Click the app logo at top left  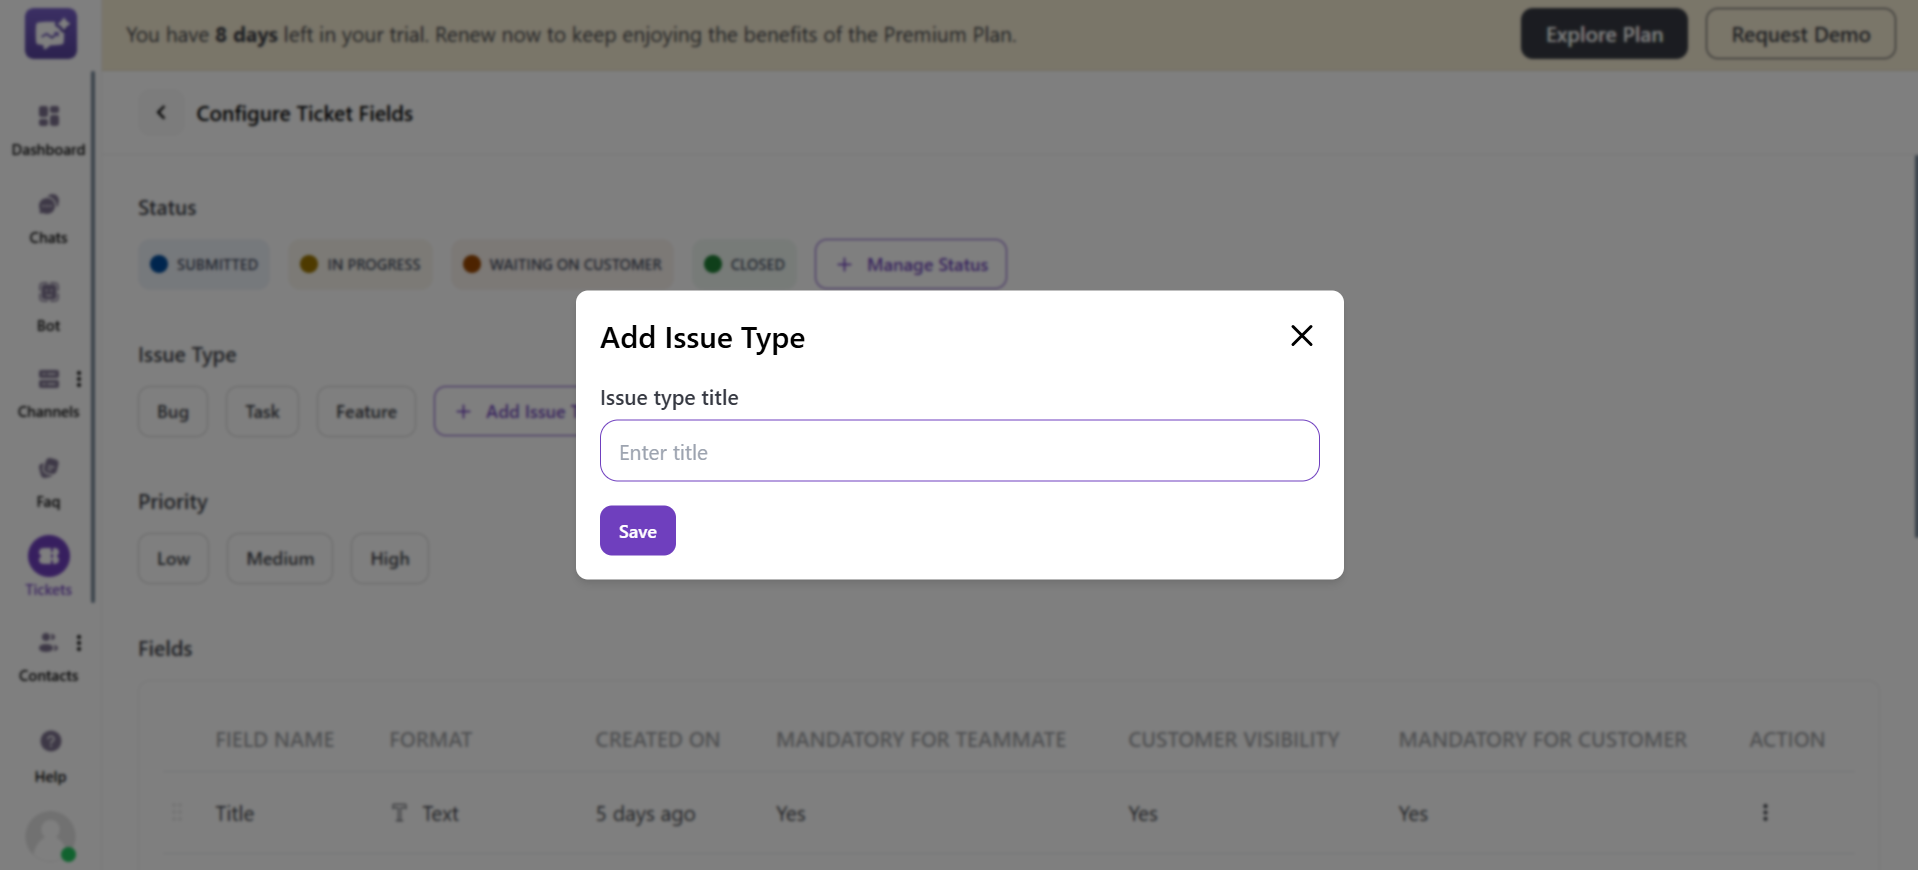(x=49, y=33)
